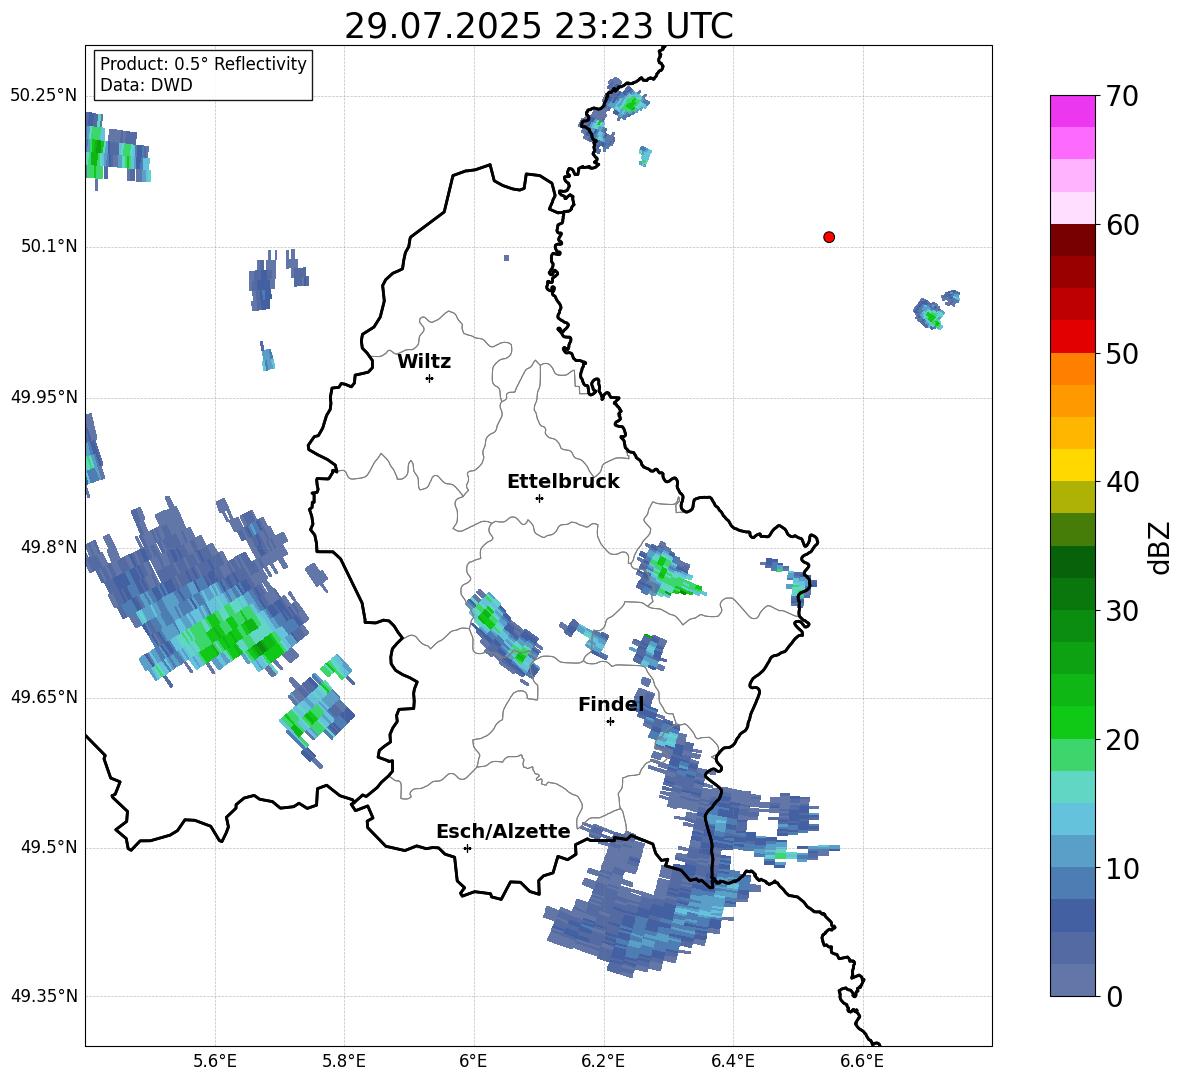Click the 49.65°N latitude label

point(43,697)
